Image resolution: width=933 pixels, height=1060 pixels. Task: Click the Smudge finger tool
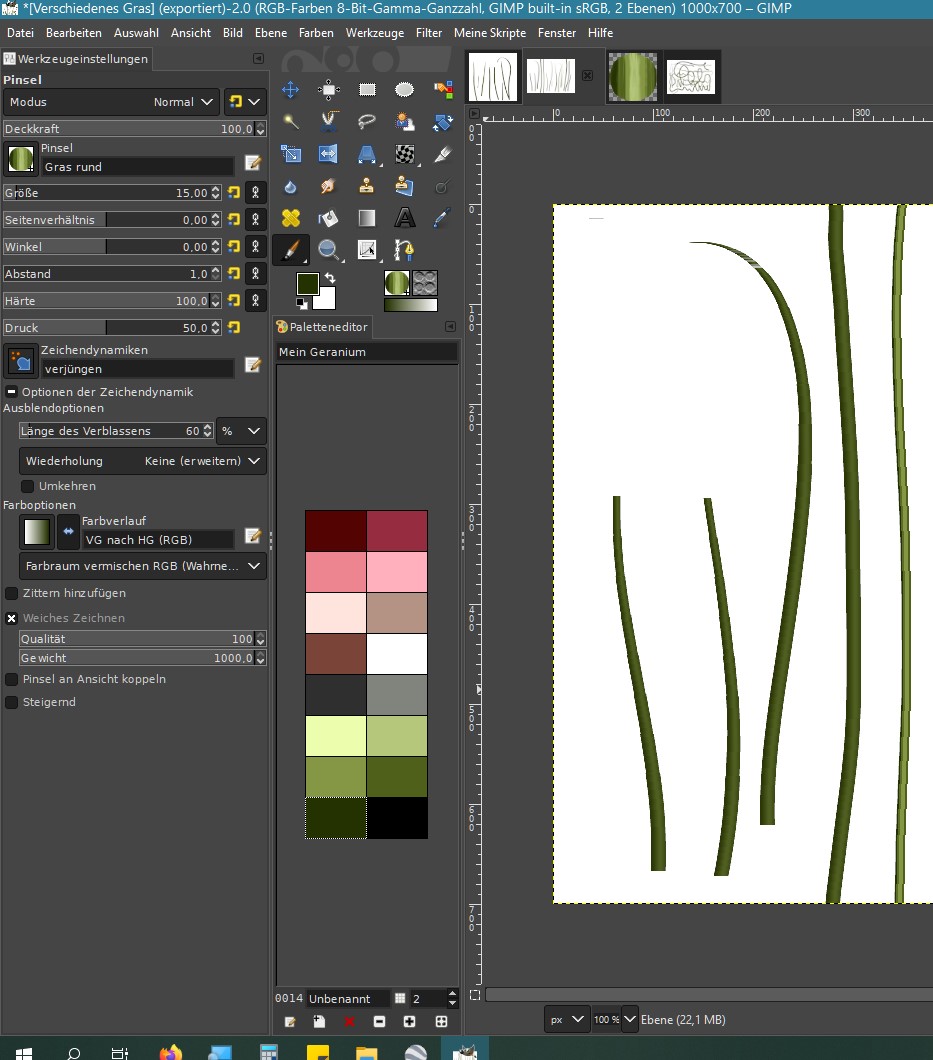coord(329,186)
